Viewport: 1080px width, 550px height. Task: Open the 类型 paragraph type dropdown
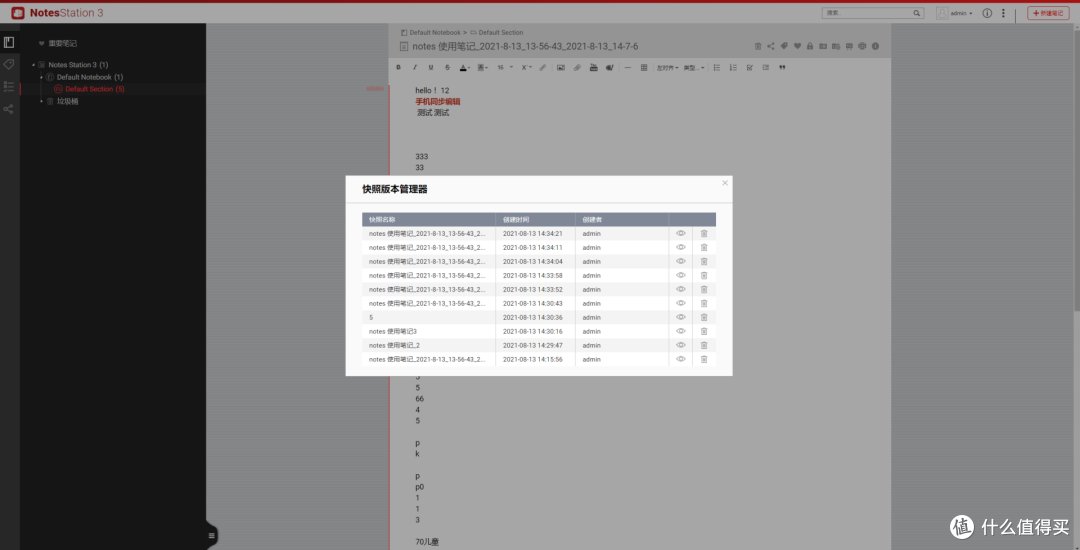694,67
